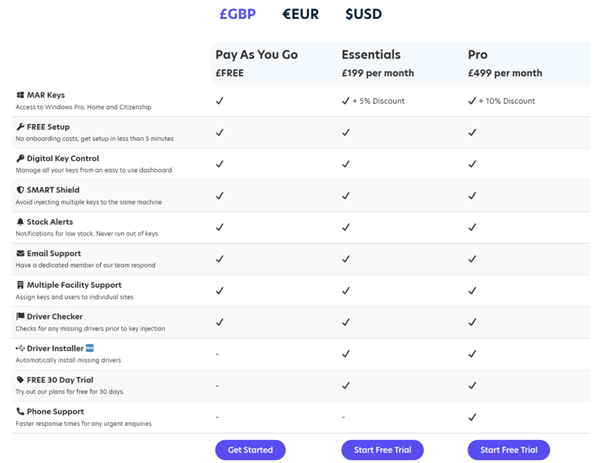The image size is (602, 463).
Task: Click the shield icon next to SMART Shield
Action: click(x=20, y=190)
